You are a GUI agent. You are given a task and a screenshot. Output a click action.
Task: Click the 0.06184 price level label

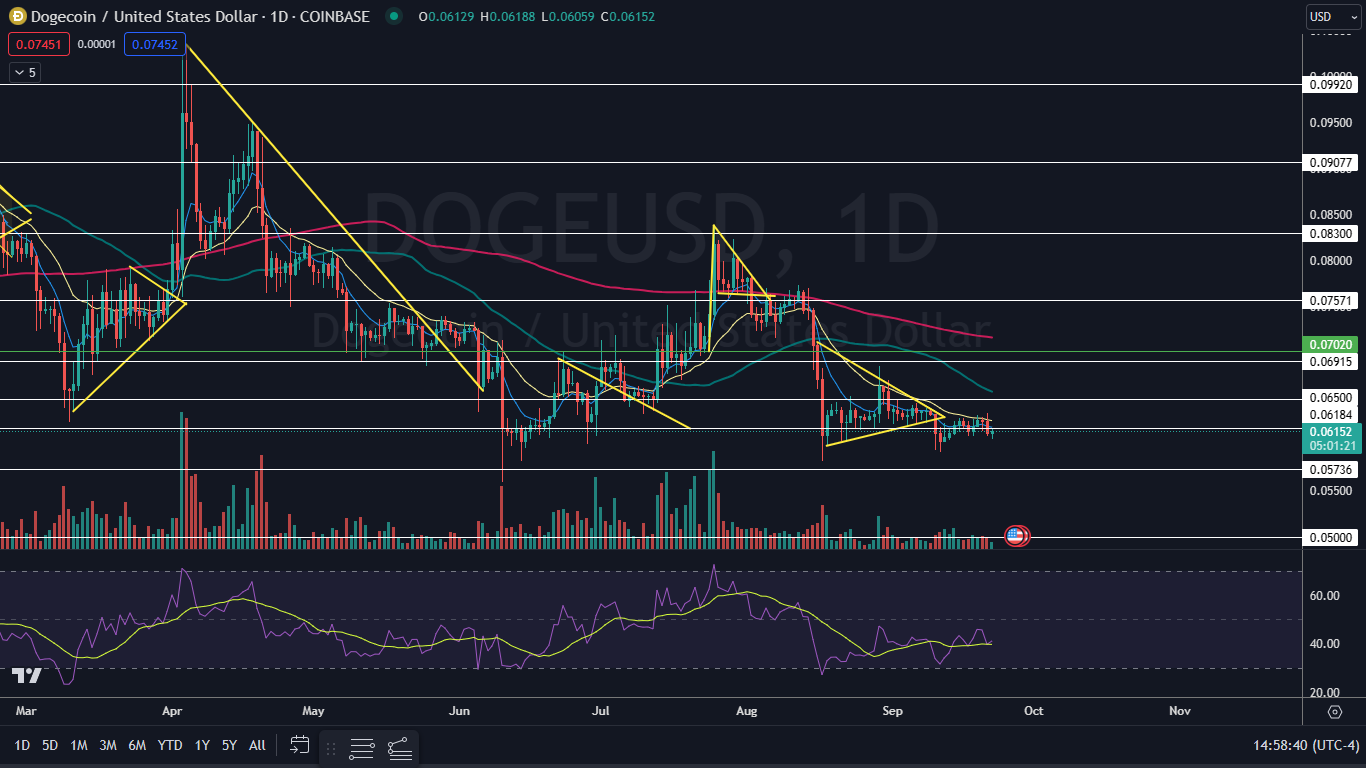1332,414
